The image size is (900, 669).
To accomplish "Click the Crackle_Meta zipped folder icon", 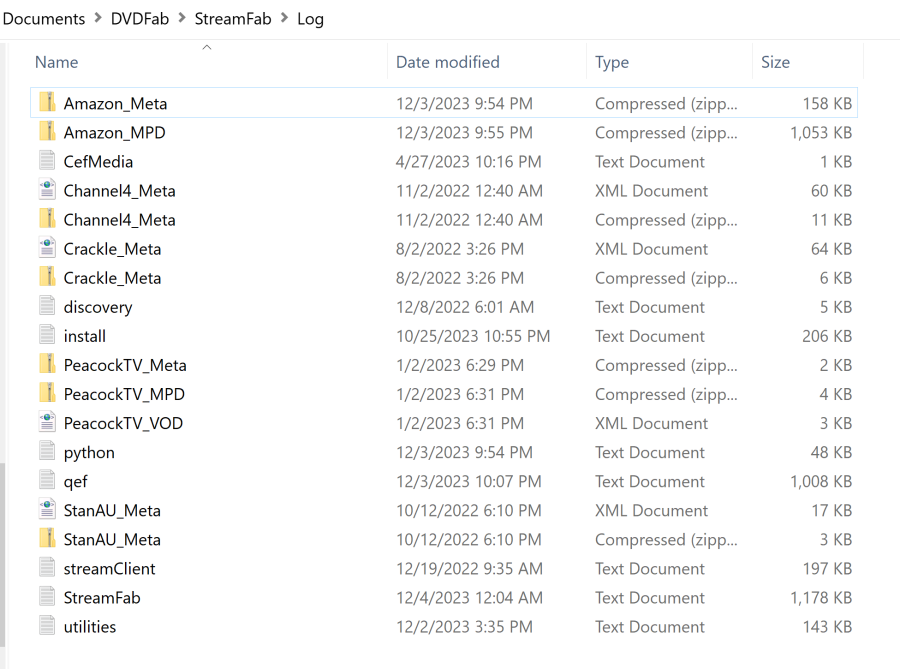I will 47,277.
